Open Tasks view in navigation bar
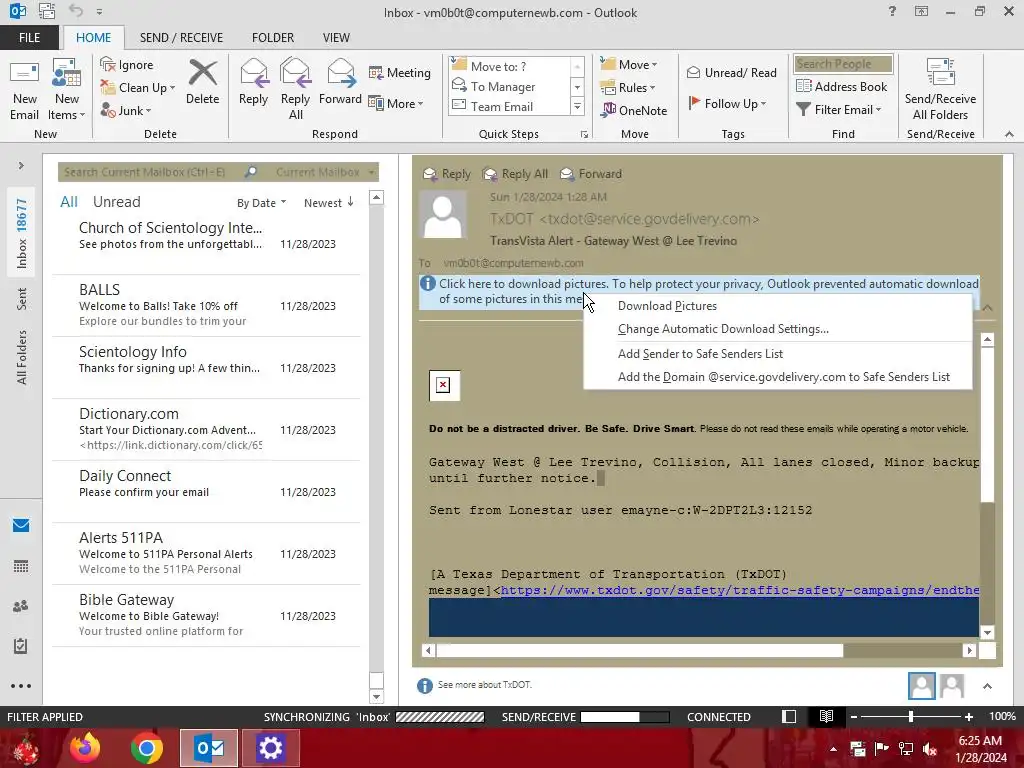Image resolution: width=1024 pixels, height=768 pixels. pos(21,646)
